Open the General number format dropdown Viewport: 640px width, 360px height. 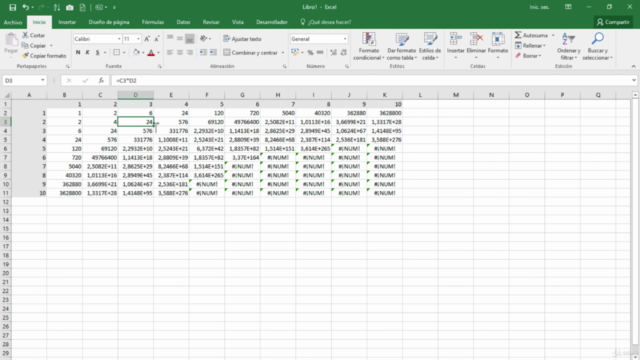345,39
